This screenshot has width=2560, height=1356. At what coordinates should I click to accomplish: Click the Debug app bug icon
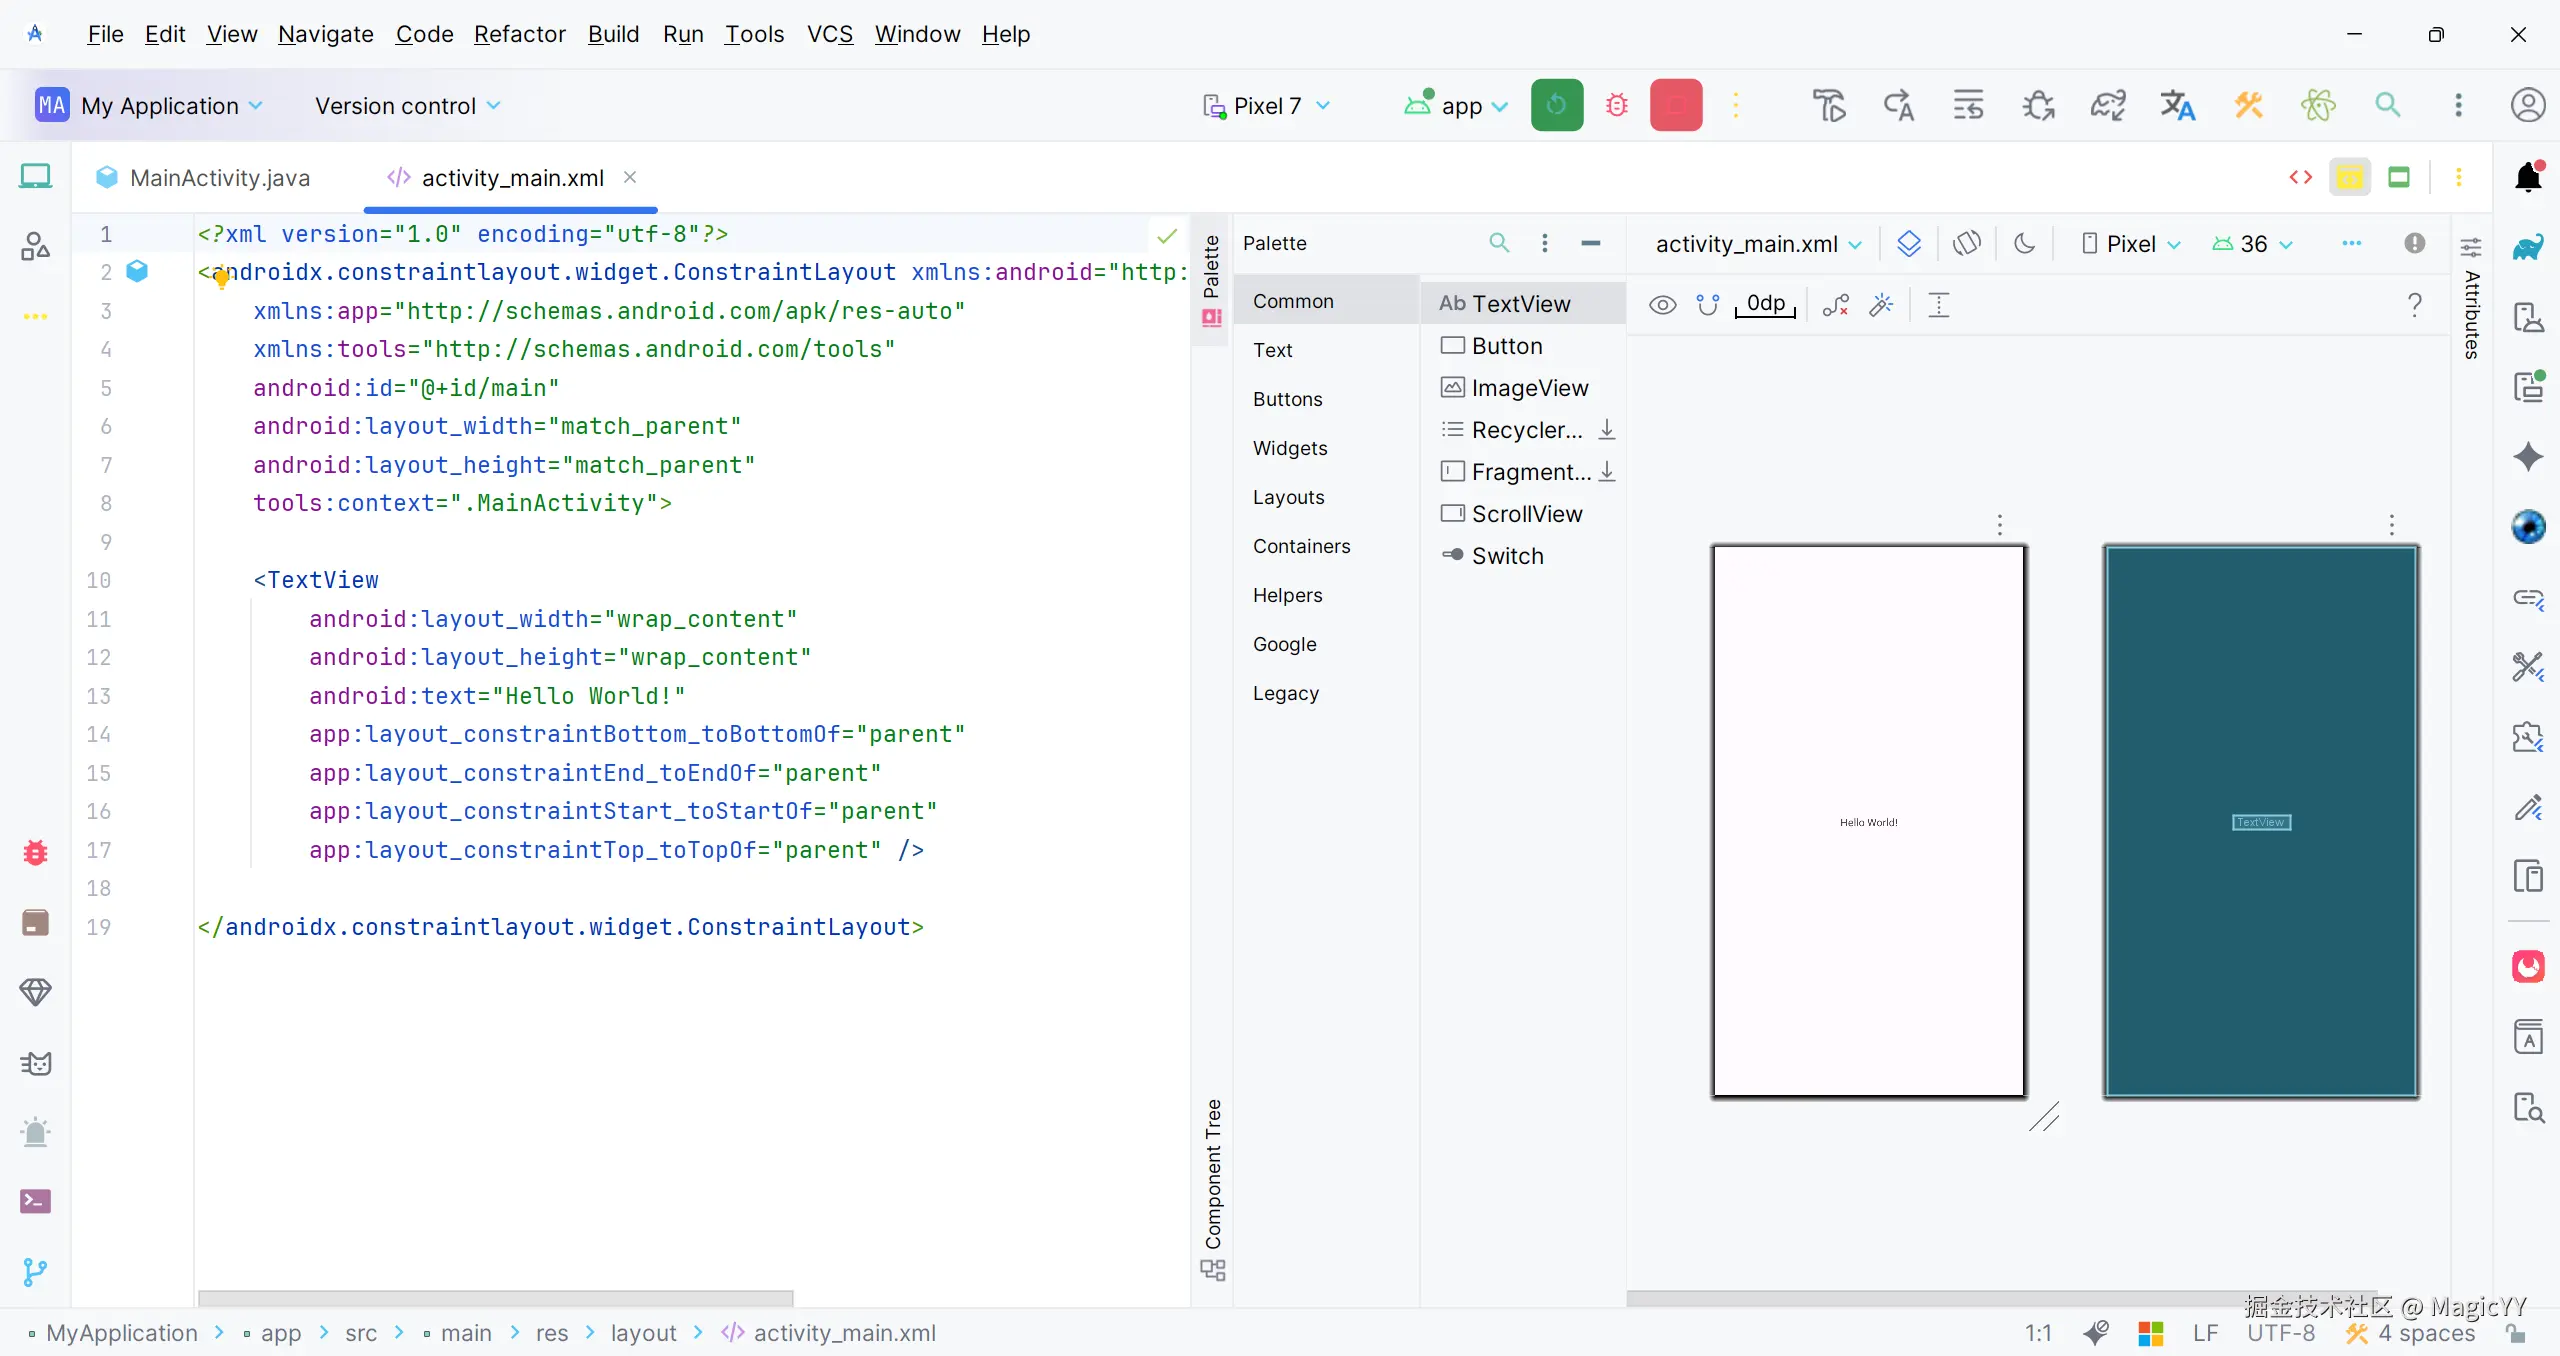pyautogui.click(x=1616, y=105)
